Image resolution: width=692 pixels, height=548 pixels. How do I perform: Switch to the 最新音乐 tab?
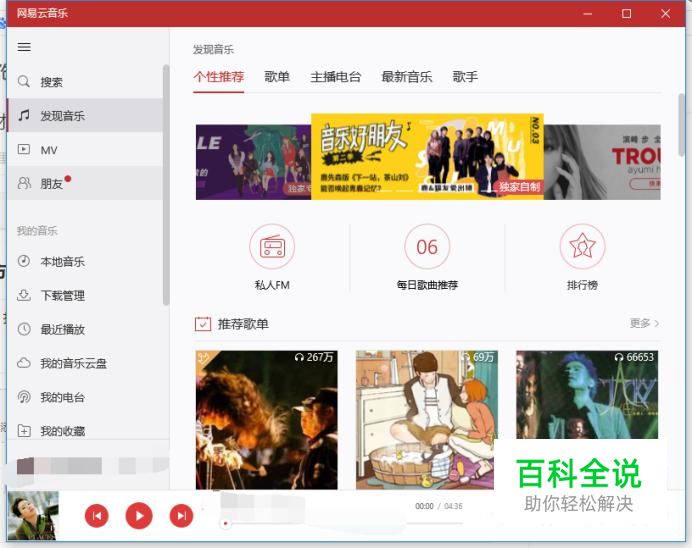point(406,77)
